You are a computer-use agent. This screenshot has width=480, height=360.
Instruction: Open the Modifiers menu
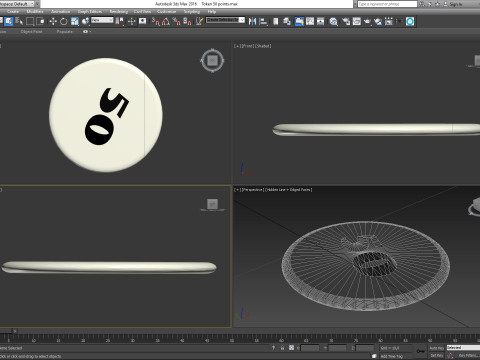pyautogui.click(x=35, y=12)
